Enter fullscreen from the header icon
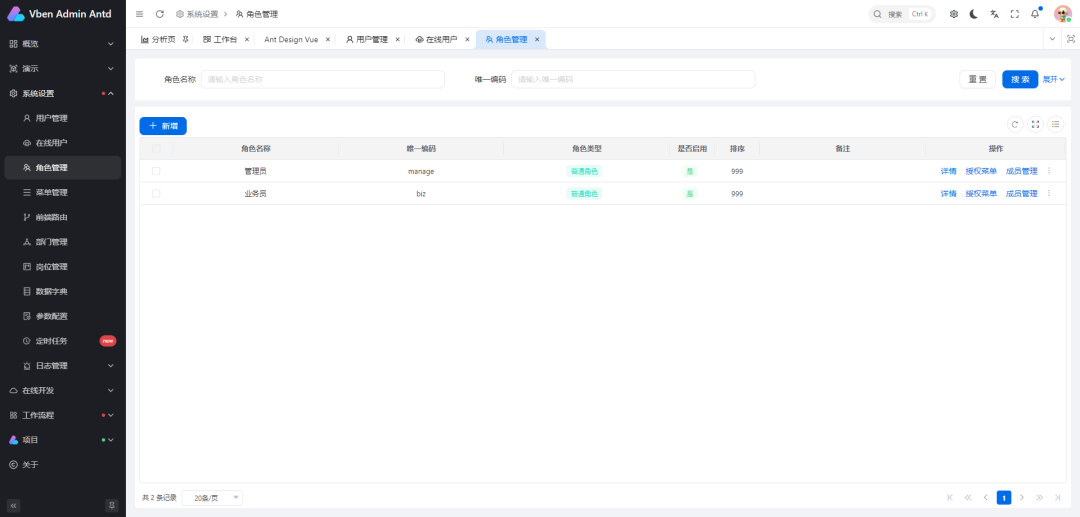Viewport: 1080px width, 517px height. 1015,14
